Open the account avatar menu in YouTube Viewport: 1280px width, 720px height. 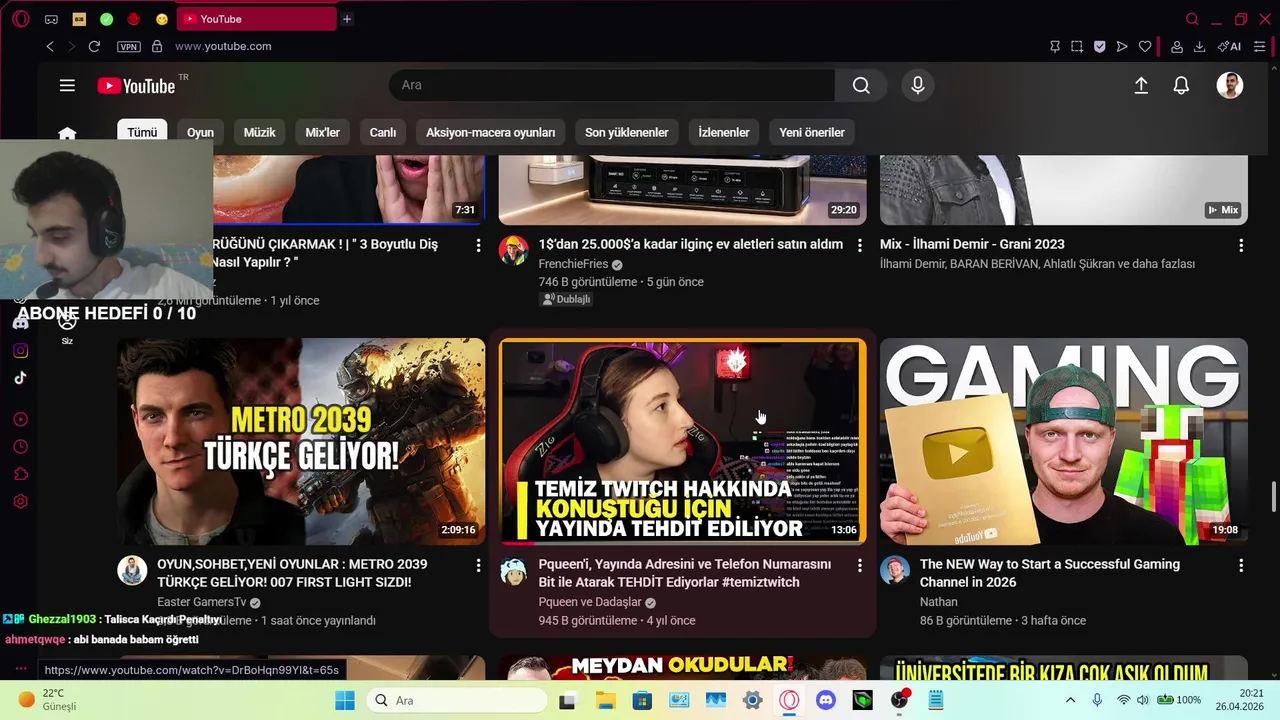[x=1230, y=86]
